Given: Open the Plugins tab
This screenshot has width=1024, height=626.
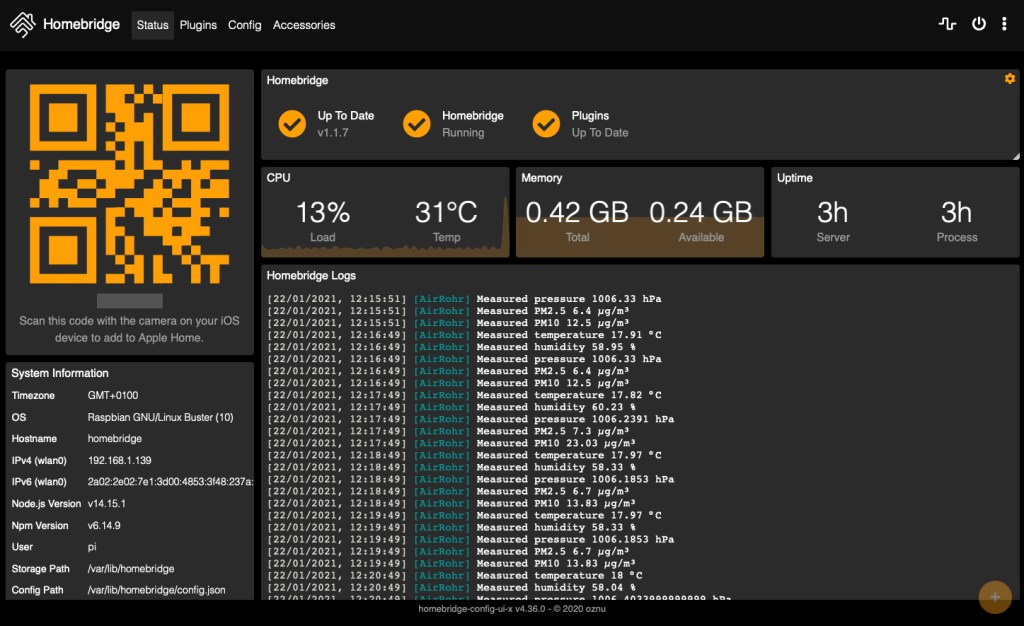Looking at the screenshot, I should point(198,25).
